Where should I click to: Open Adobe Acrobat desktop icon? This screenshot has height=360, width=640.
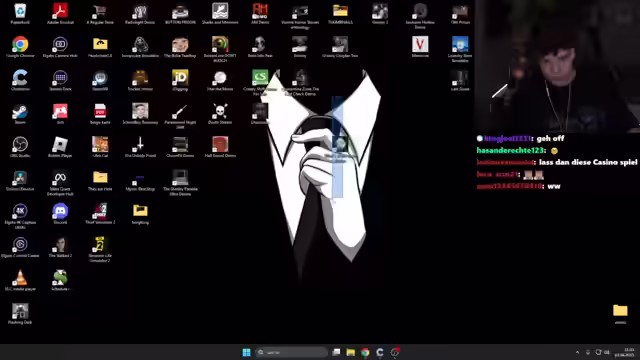point(60,13)
